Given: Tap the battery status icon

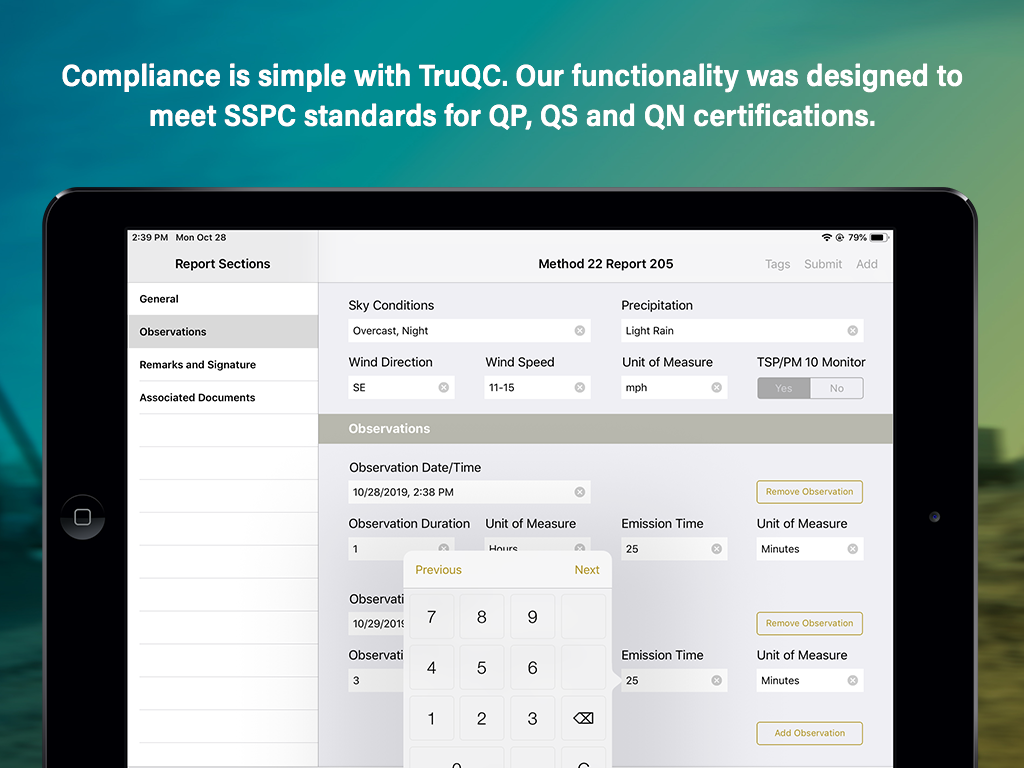Looking at the screenshot, I should (x=878, y=238).
